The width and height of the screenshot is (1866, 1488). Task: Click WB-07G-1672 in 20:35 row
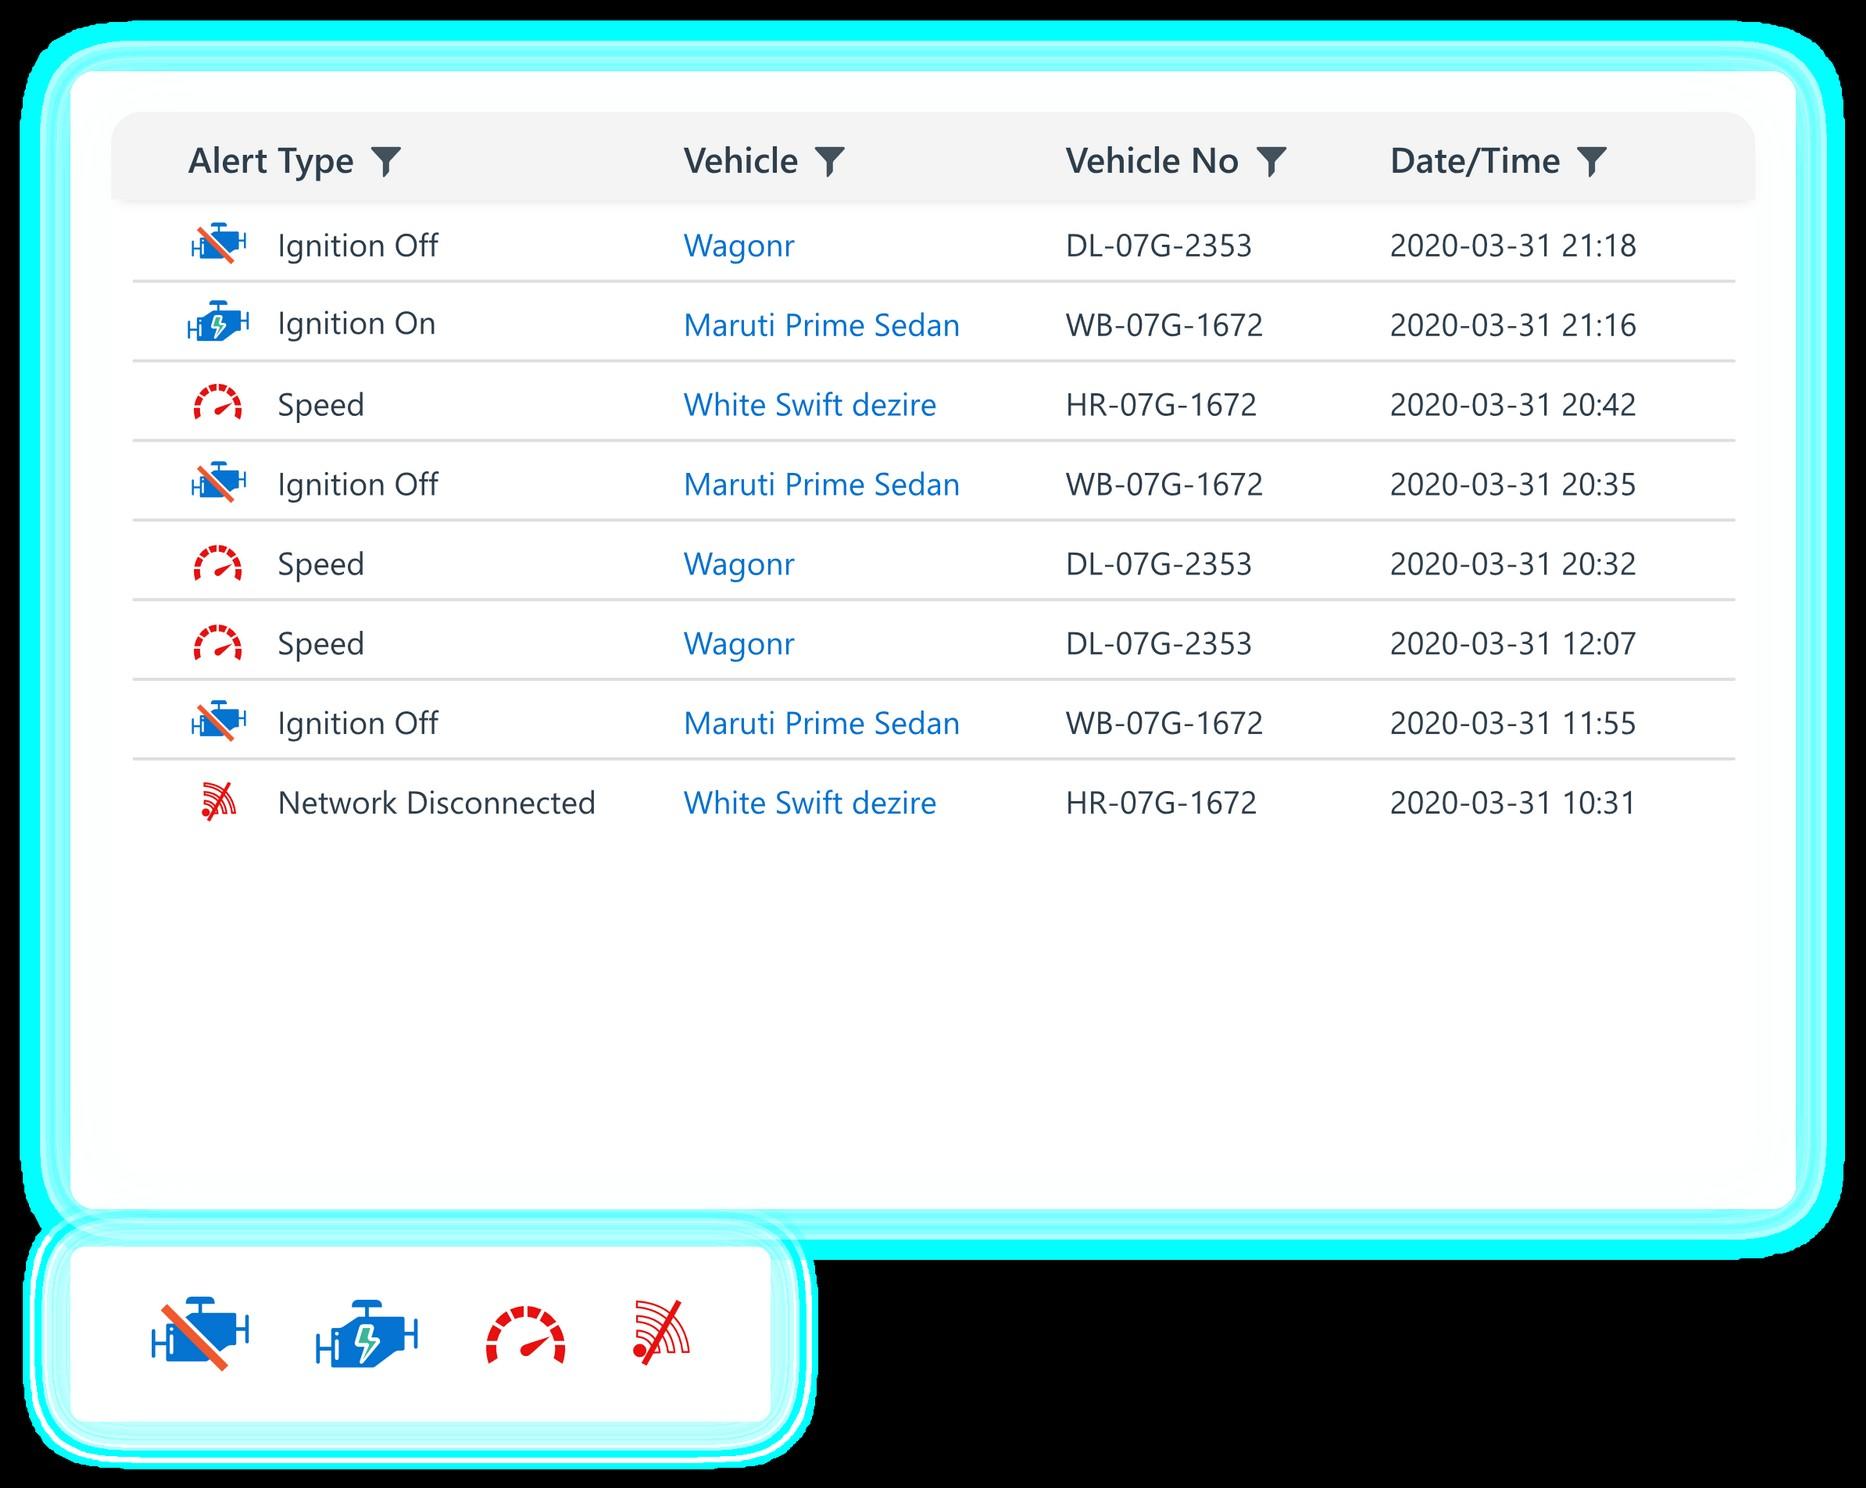[1165, 485]
